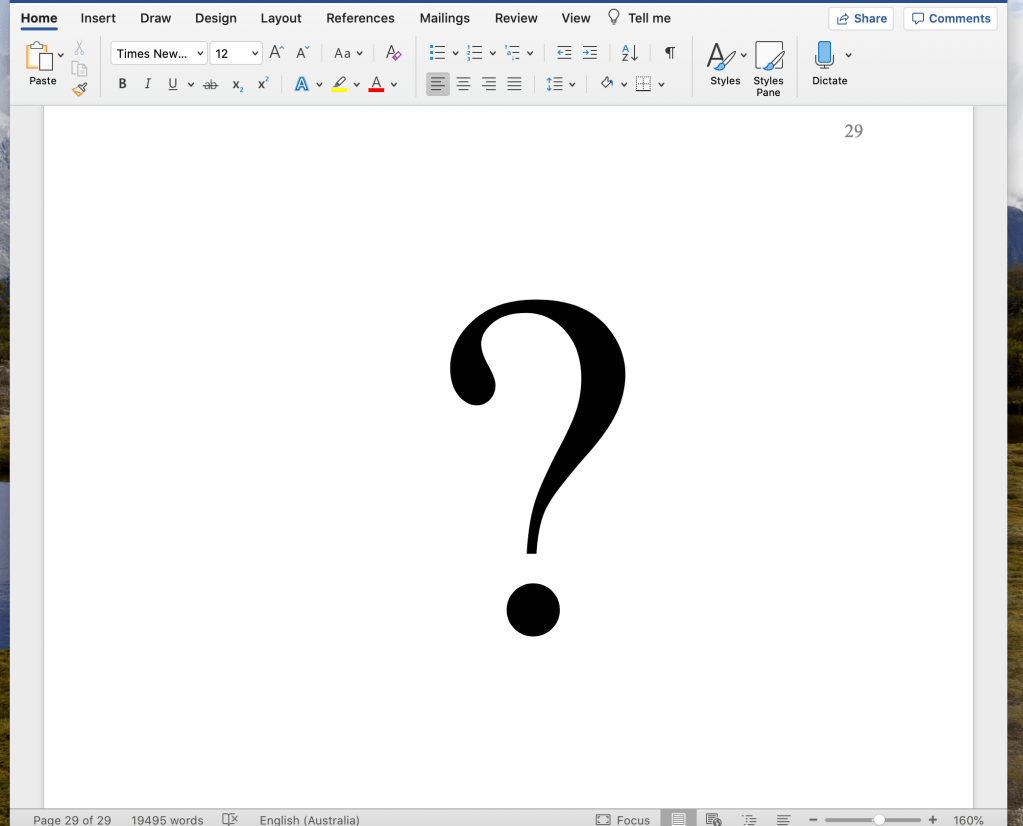Toggle Bold formatting
Screen dimensions: 1023x826
[x=123, y=85]
